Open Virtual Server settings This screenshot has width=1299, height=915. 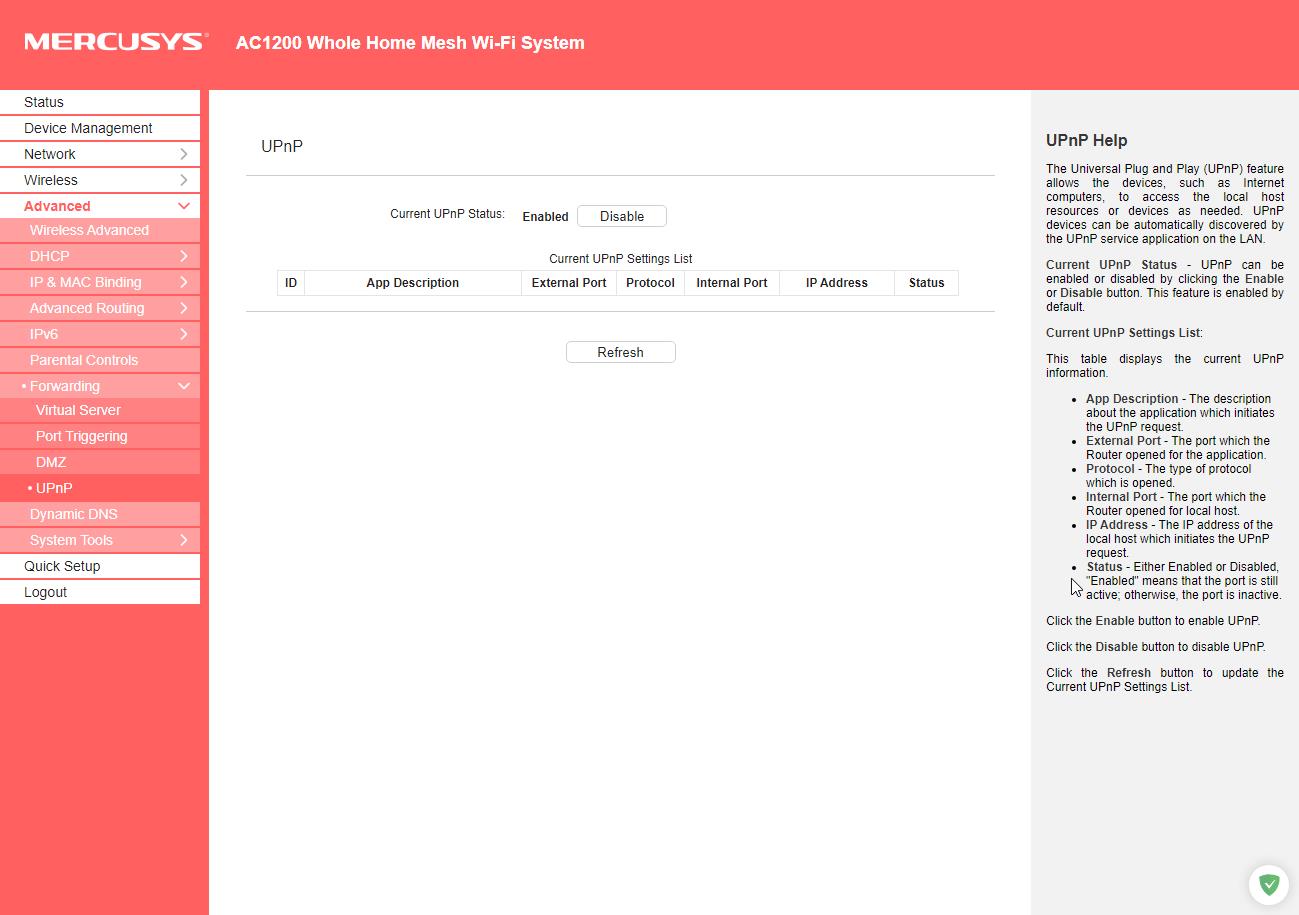coord(78,410)
